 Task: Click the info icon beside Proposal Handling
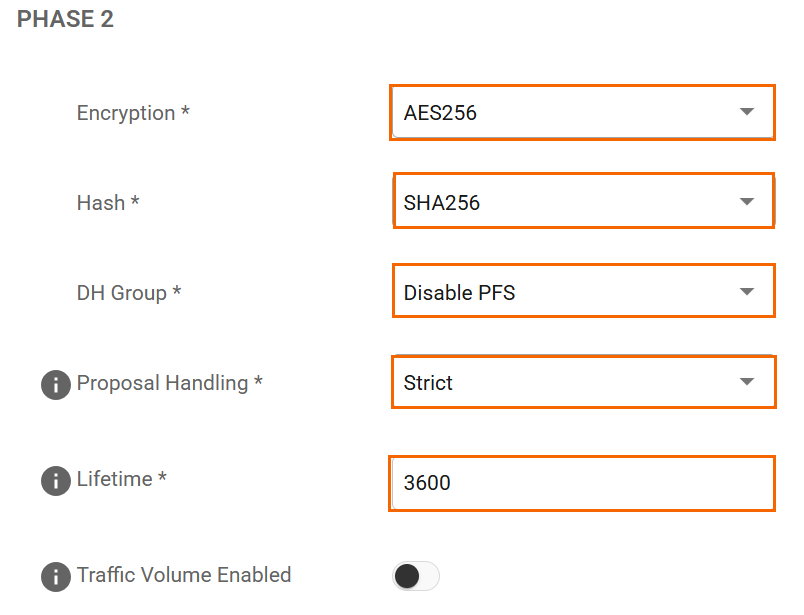(x=56, y=384)
